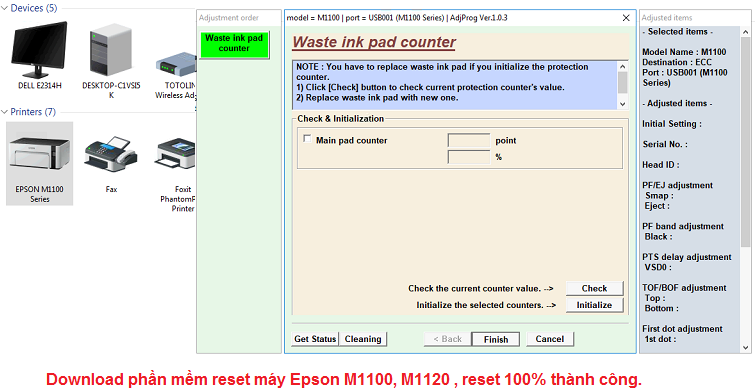This screenshot has height=392, width=755.
Task: Click the disabled Back button
Action: coord(447,339)
